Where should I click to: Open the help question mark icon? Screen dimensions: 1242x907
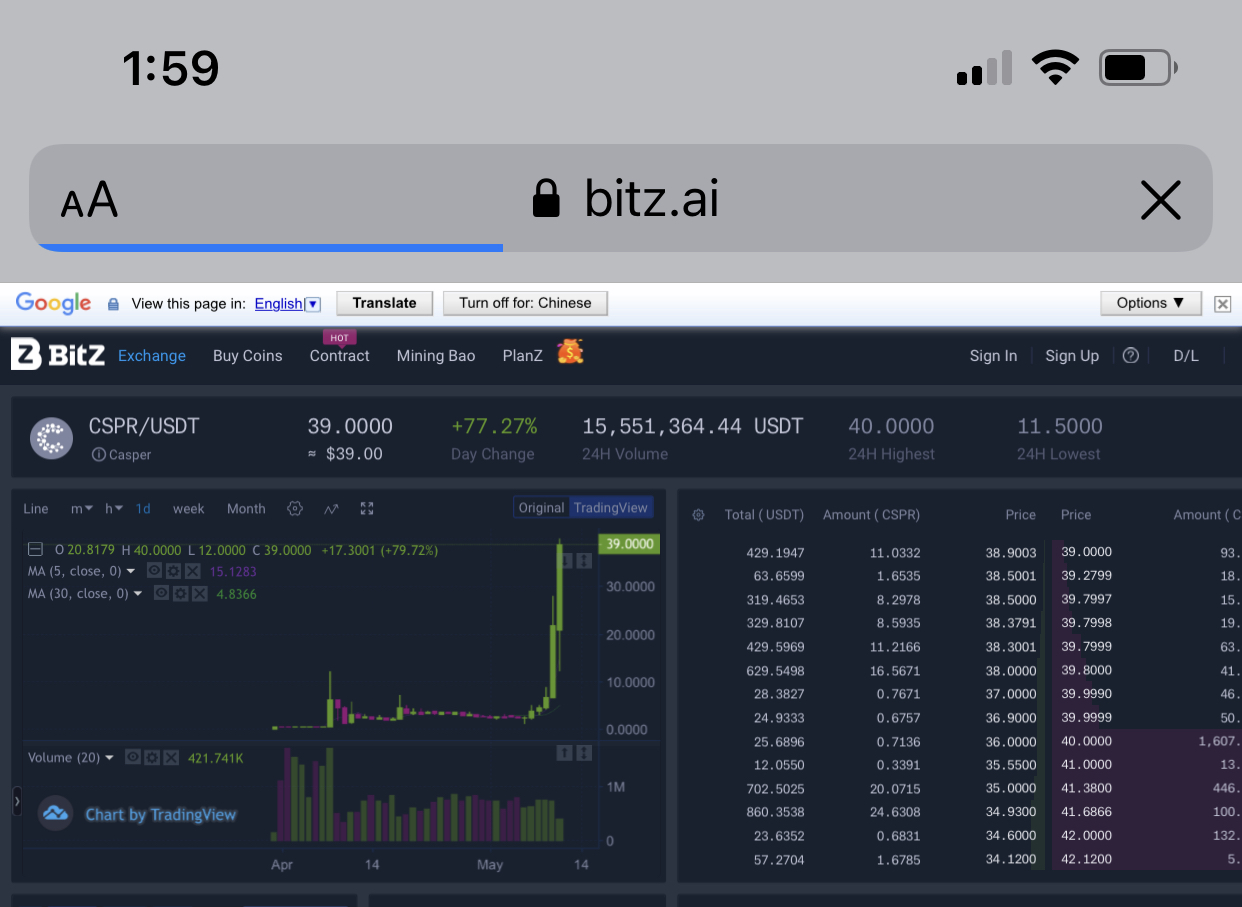point(1131,355)
